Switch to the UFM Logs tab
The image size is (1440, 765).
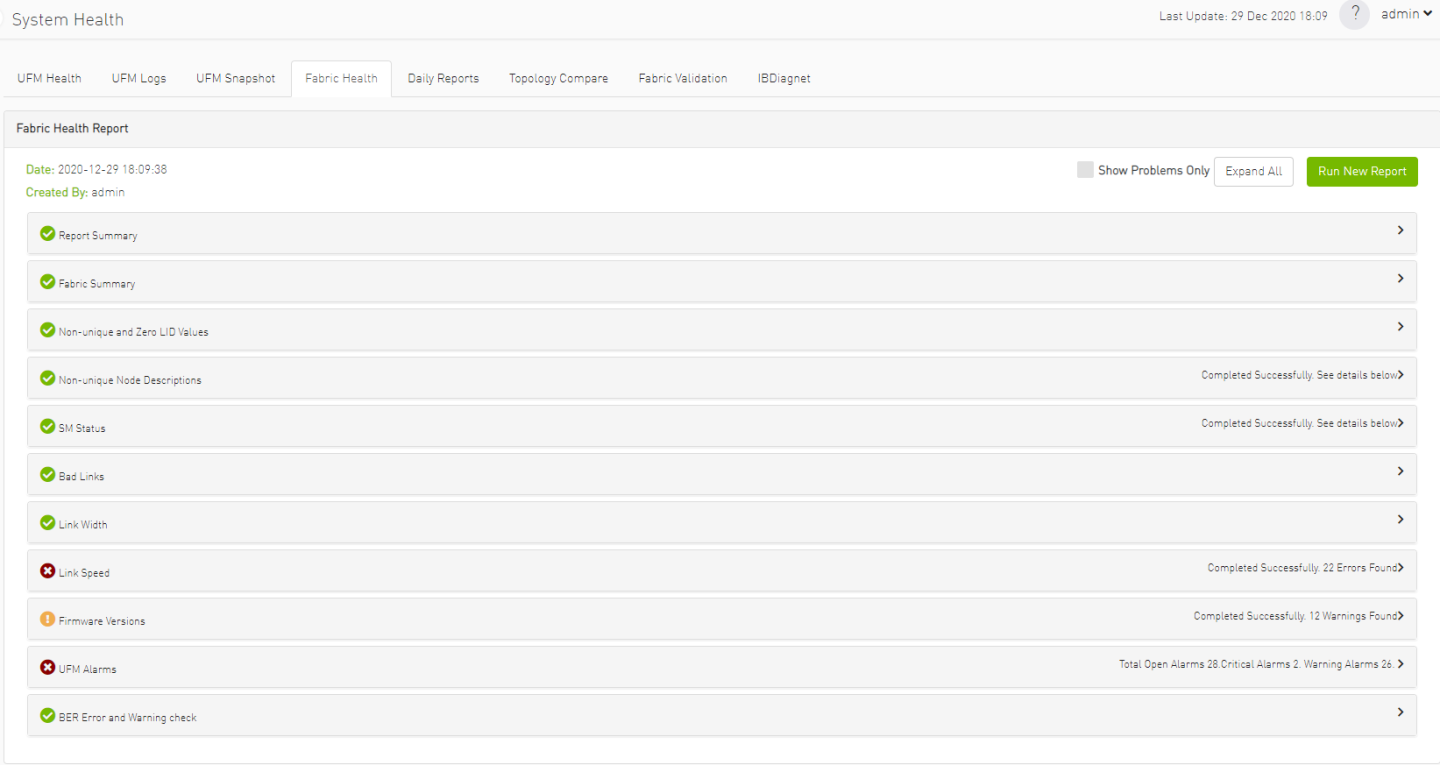139,78
